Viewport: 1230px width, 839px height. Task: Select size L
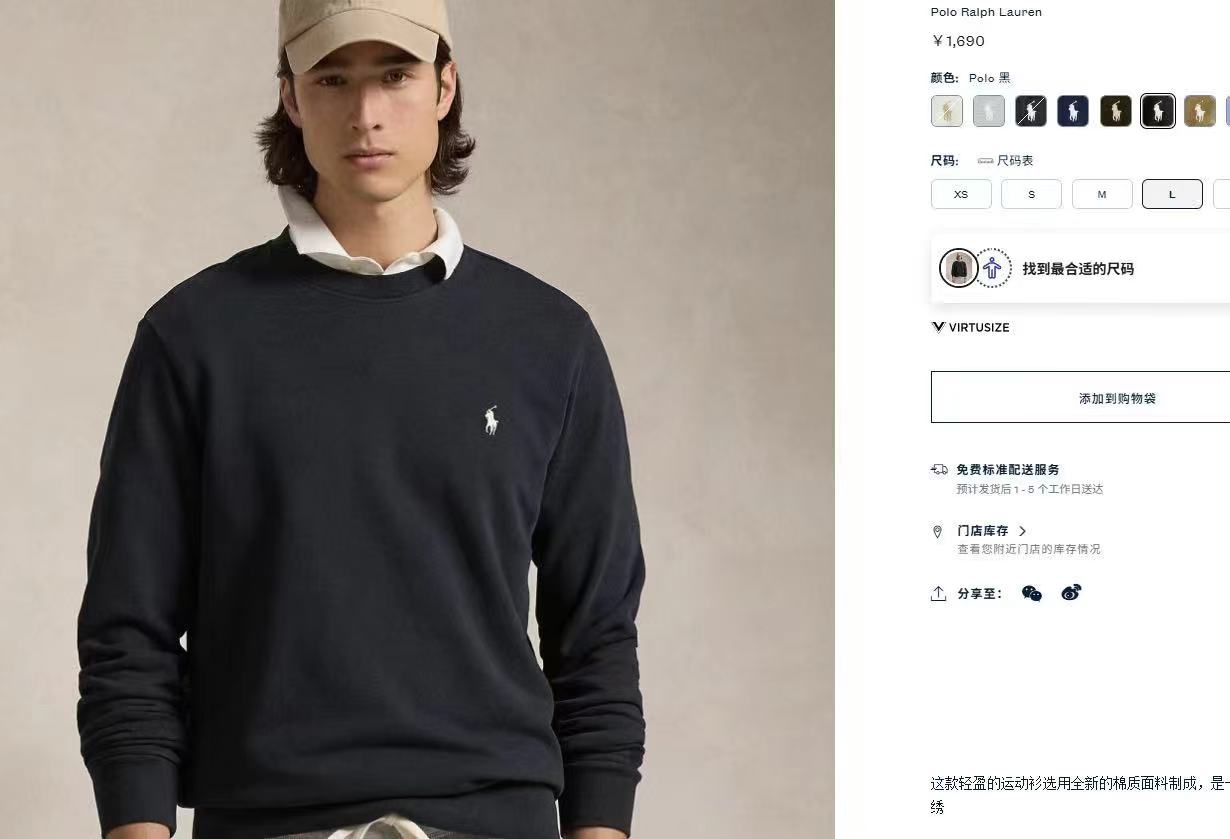tap(1172, 194)
